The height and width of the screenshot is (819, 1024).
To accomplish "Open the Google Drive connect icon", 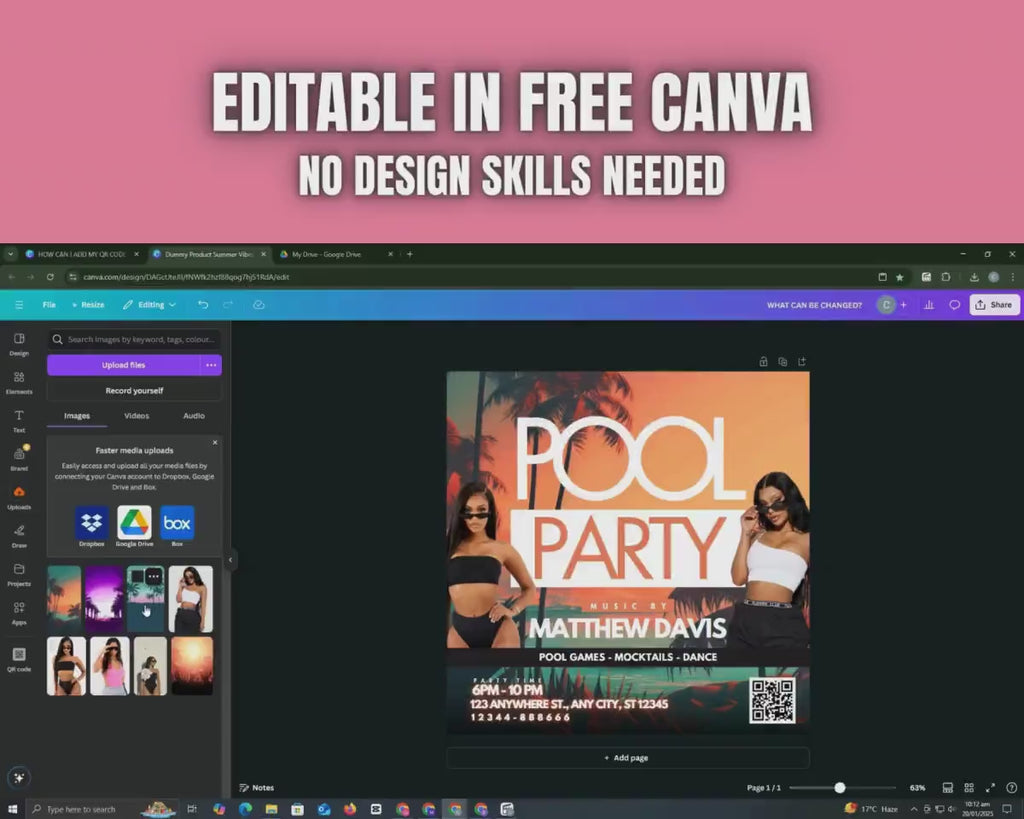I will (135, 522).
